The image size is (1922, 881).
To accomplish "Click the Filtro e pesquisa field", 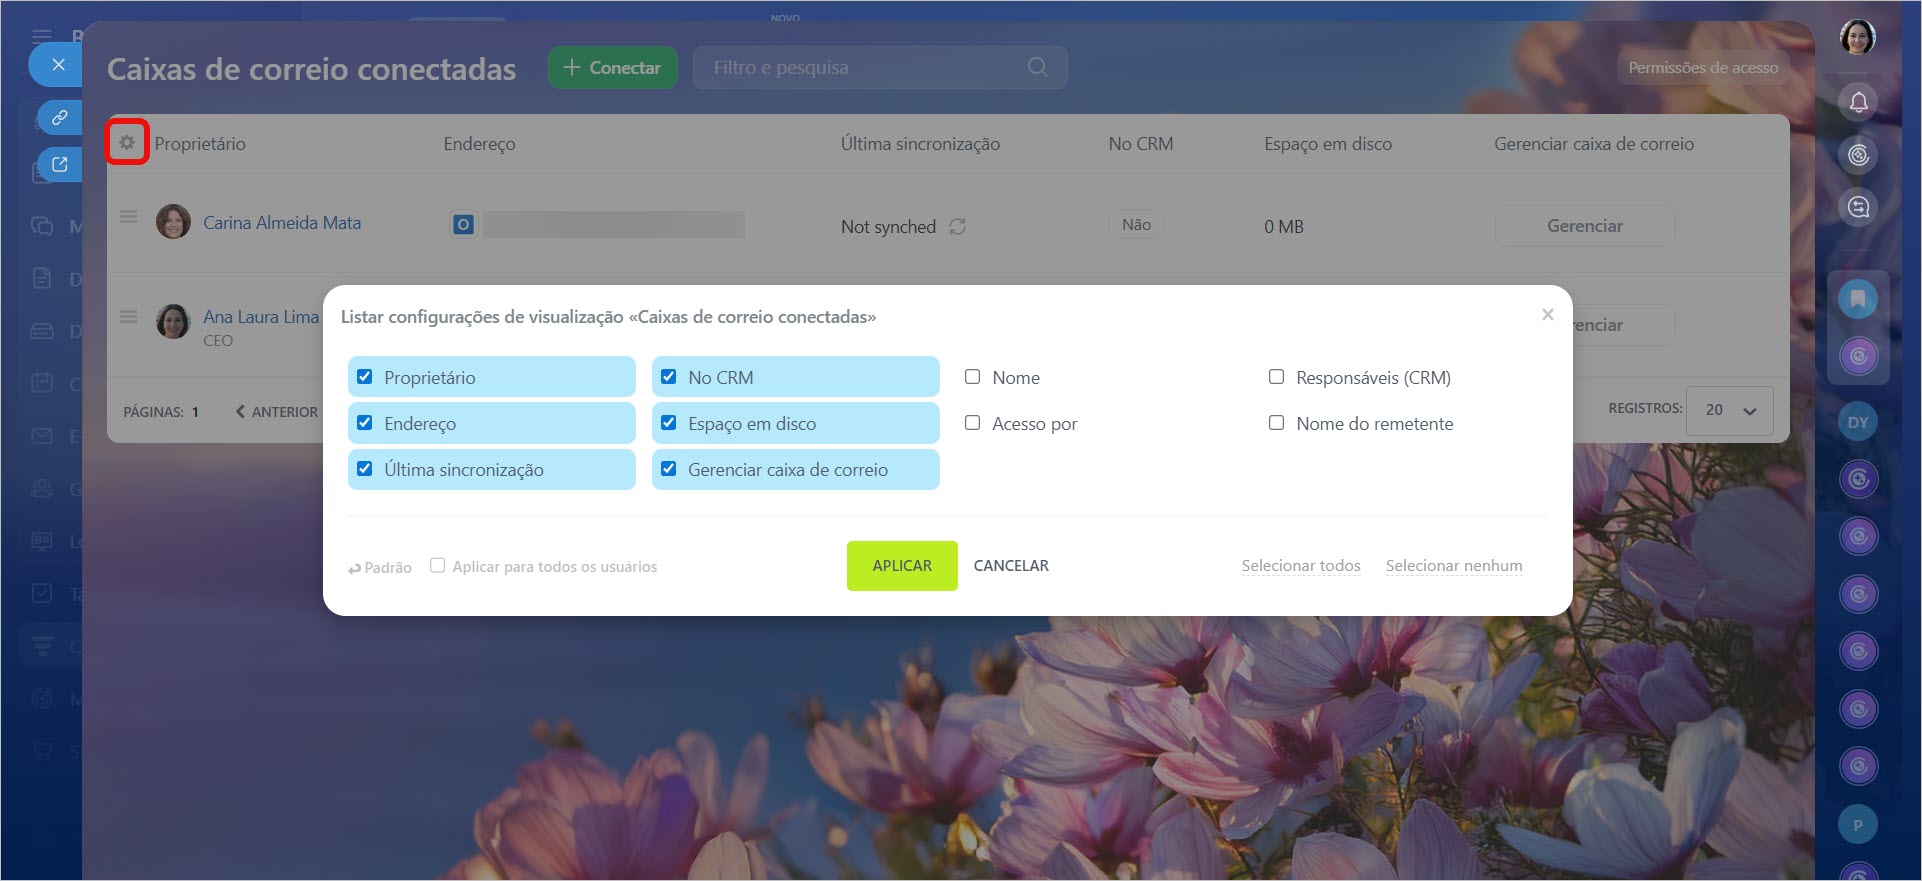I will pos(860,68).
